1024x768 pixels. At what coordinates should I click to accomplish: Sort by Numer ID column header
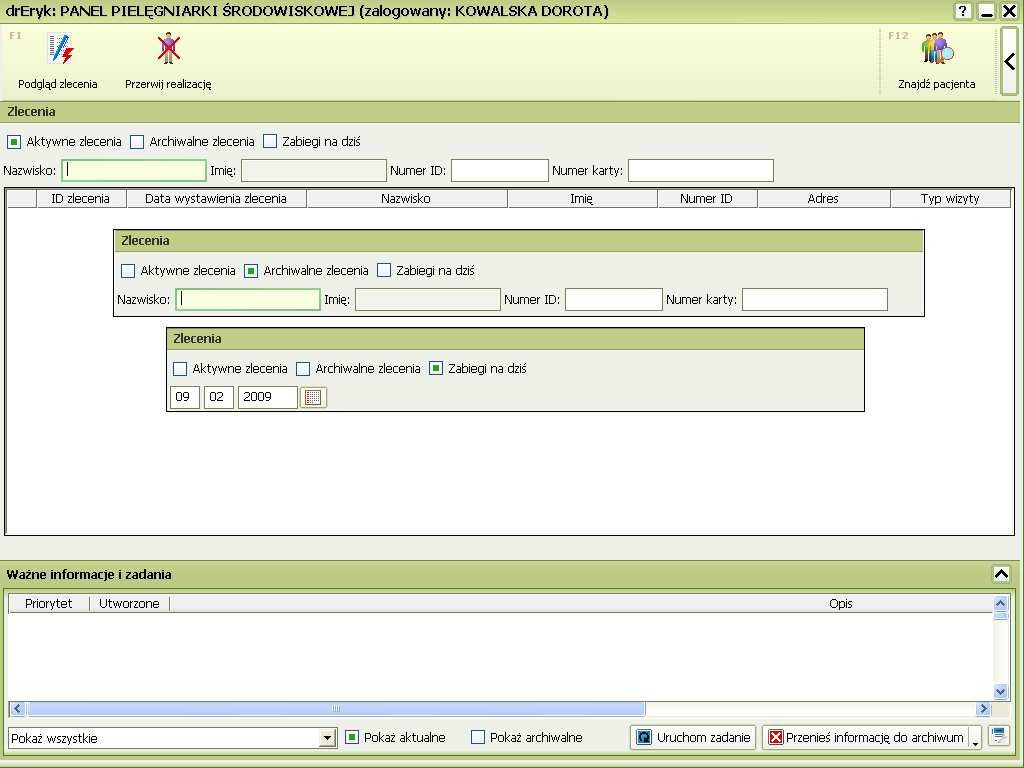[x=707, y=199]
